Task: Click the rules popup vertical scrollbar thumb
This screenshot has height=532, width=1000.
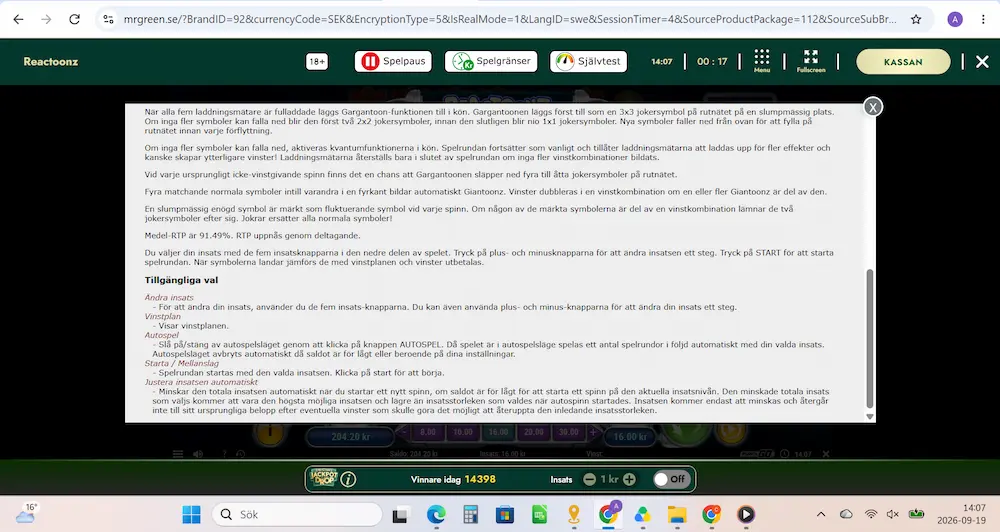Action: click(869, 338)
